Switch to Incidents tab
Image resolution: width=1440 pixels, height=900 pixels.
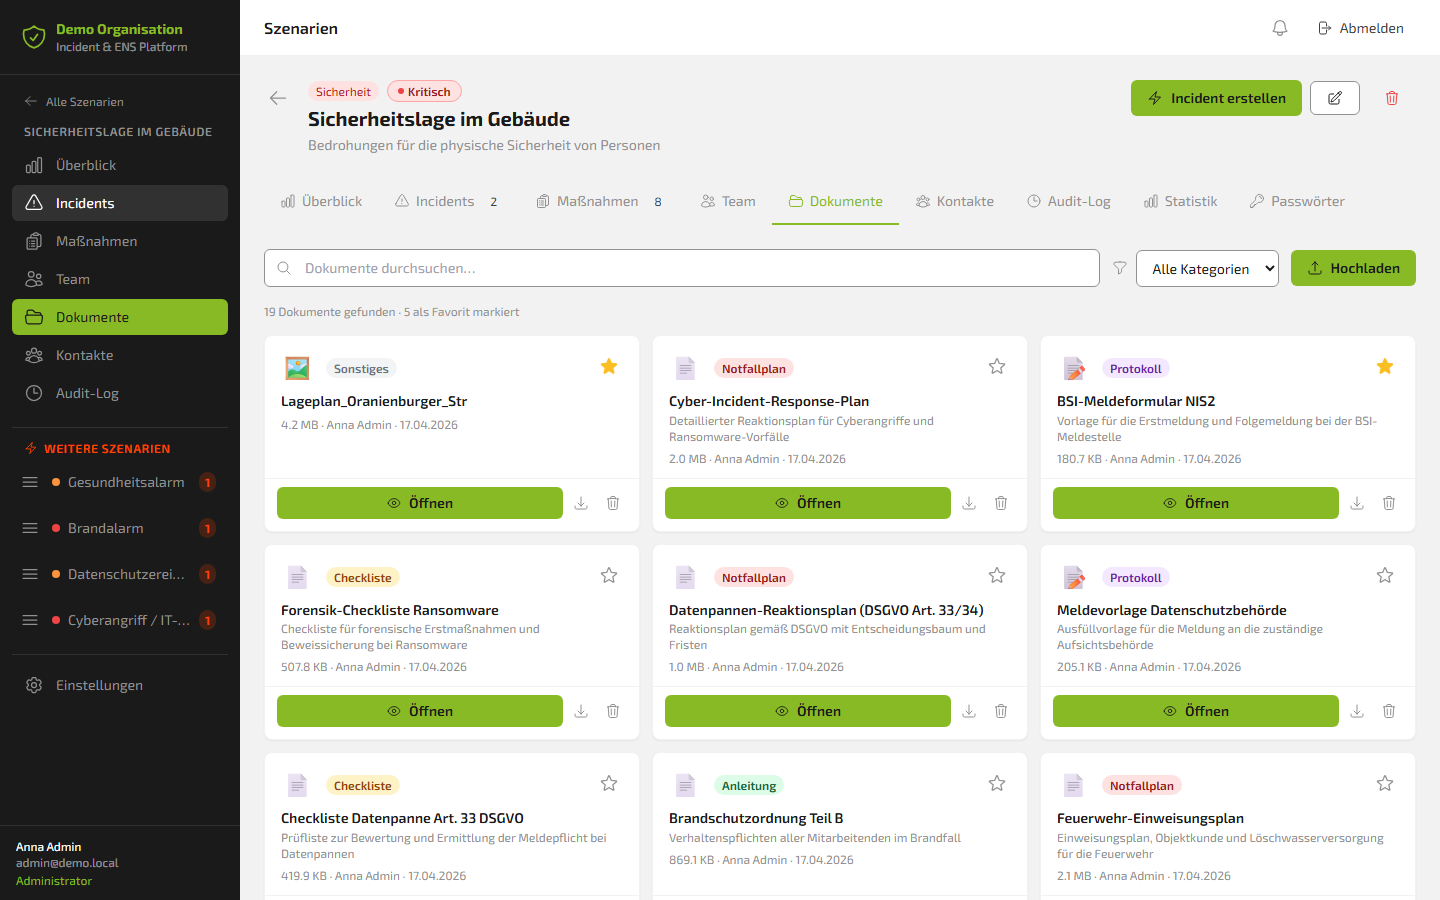[x=446, y=201]
